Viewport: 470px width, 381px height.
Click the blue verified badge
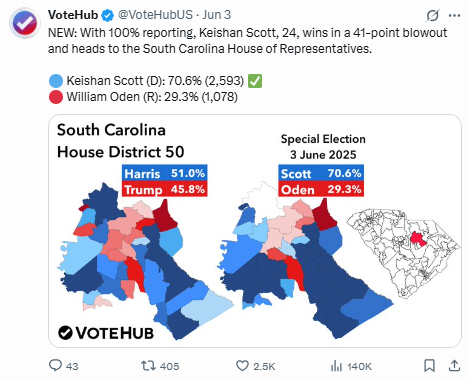tap(107, 15)
